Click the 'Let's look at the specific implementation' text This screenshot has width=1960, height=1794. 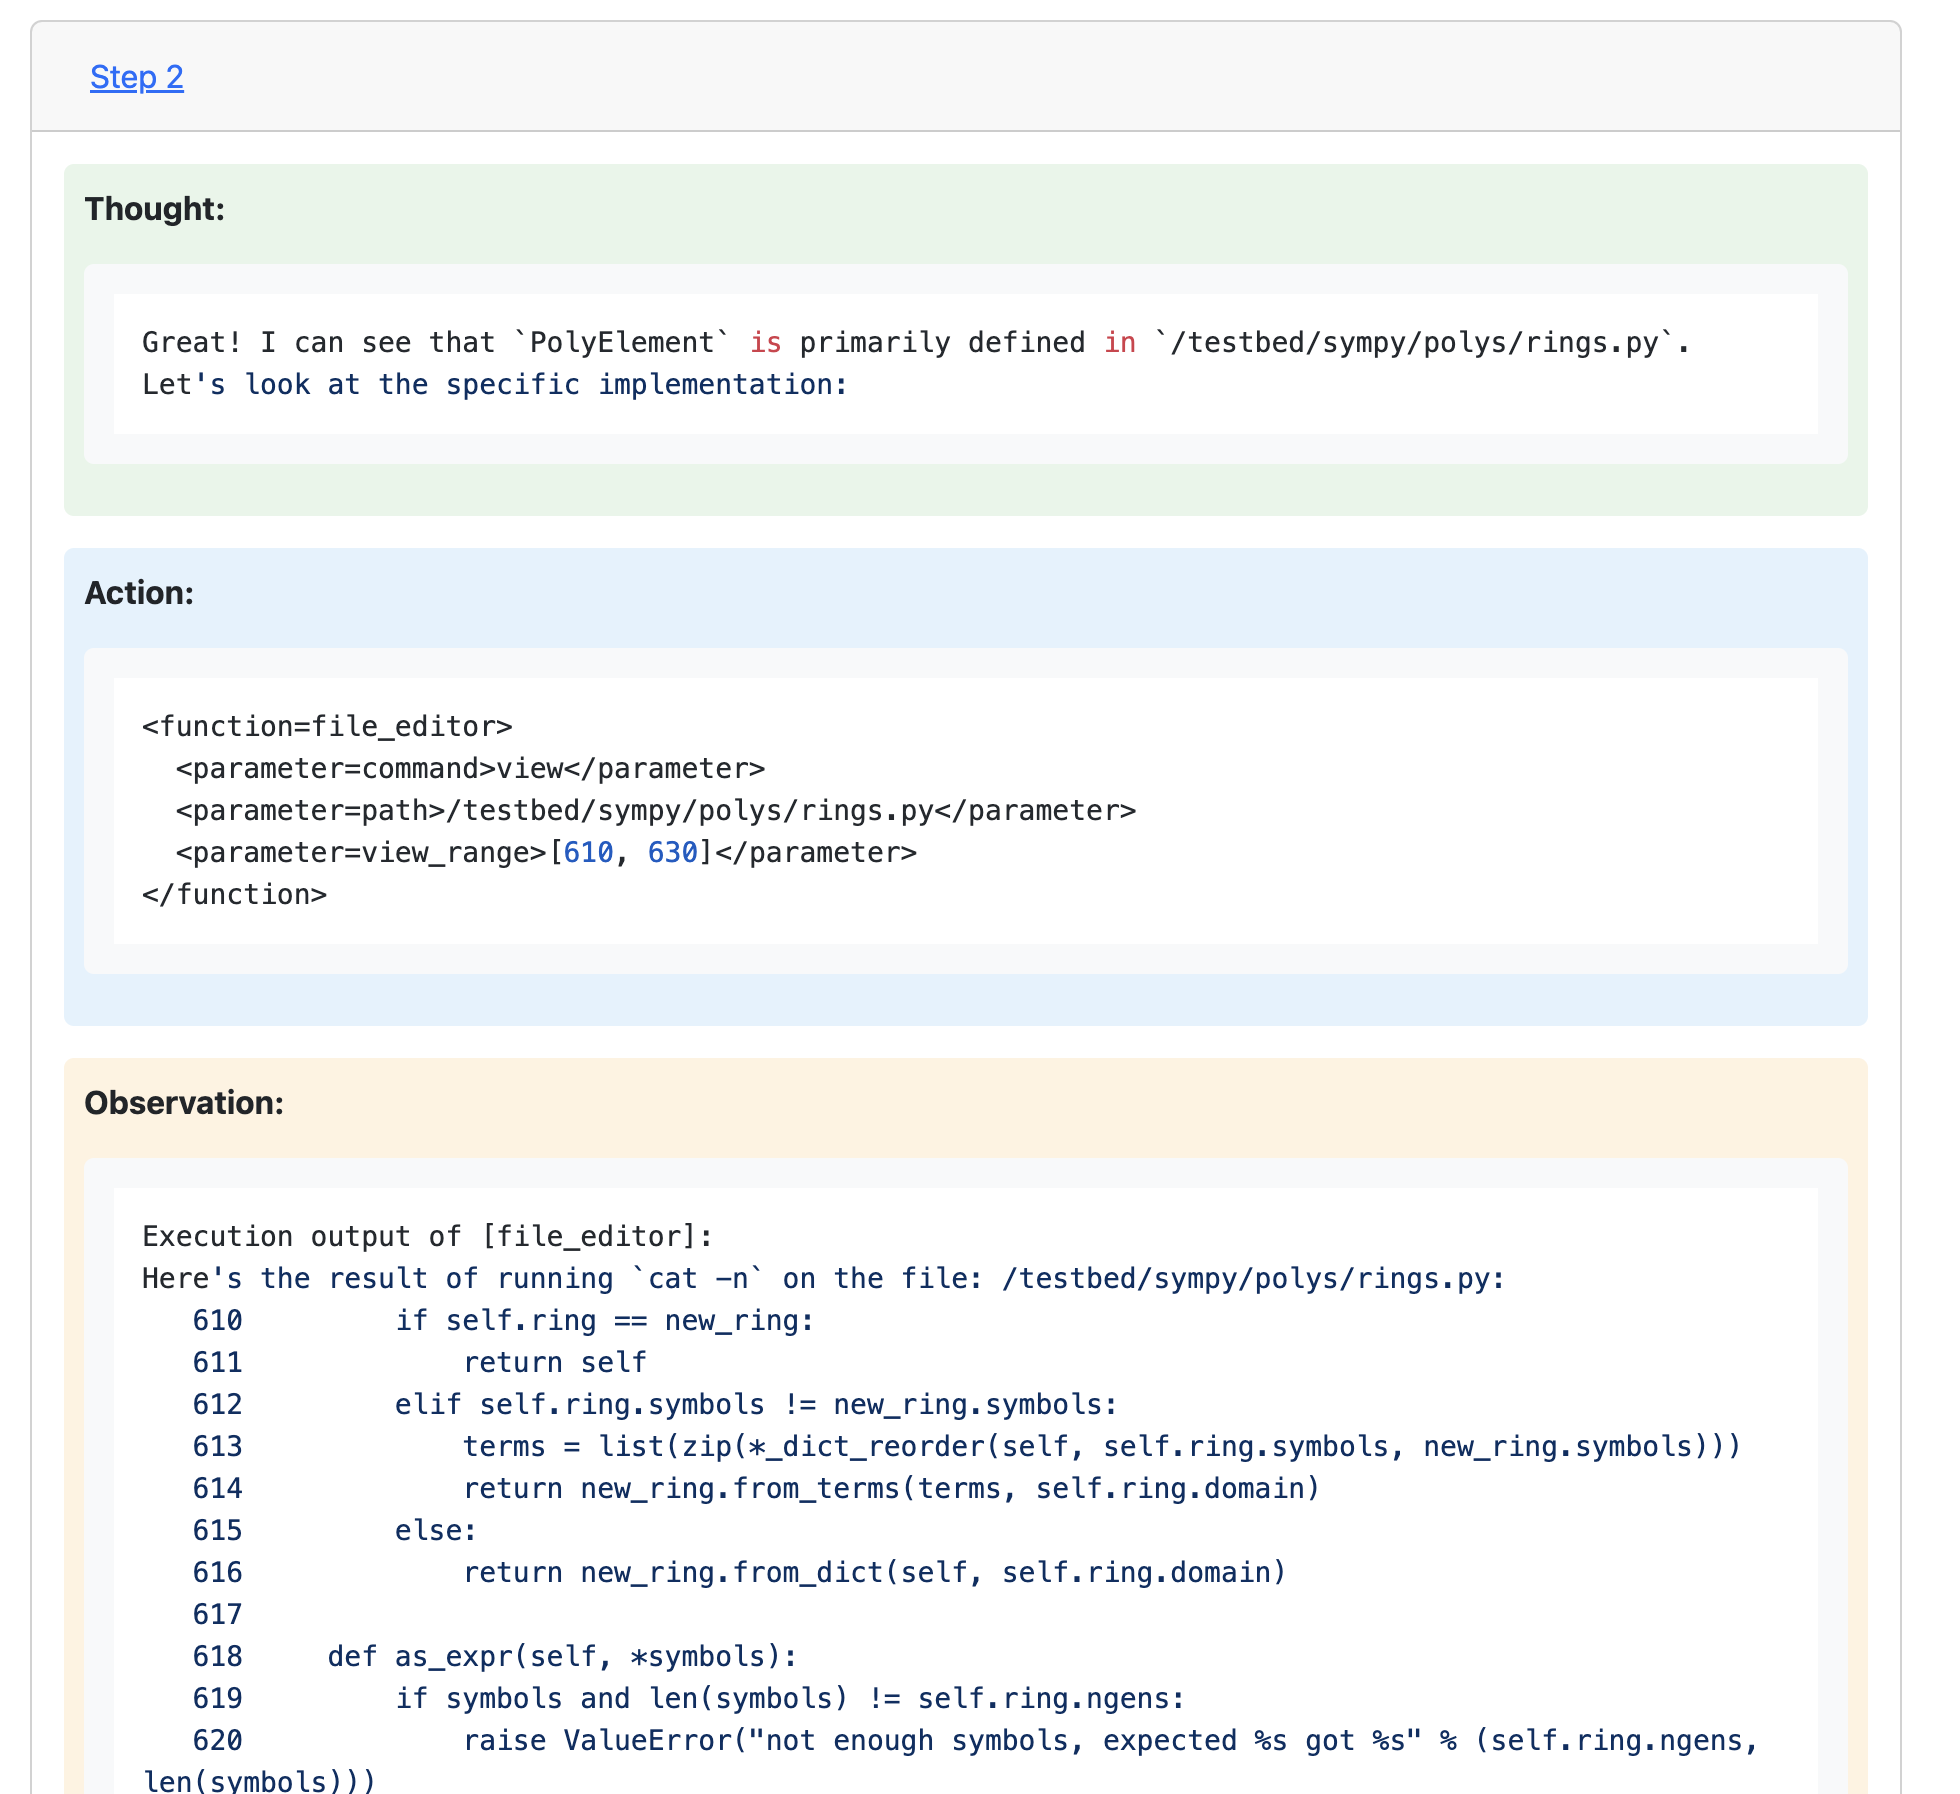494,384
